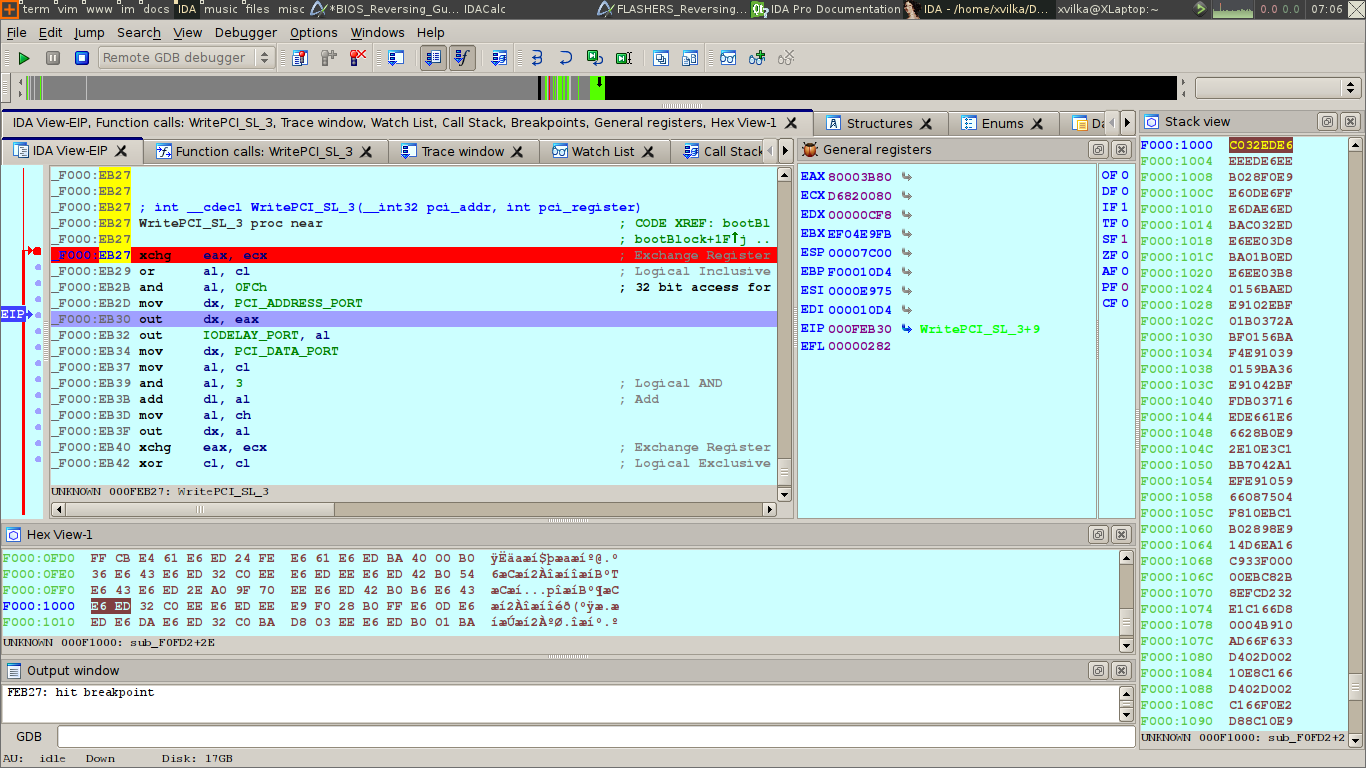Open breakpoint list toolbar icon
The image size is (1366, 768).
pyautogui.click(x=300, y=58)
